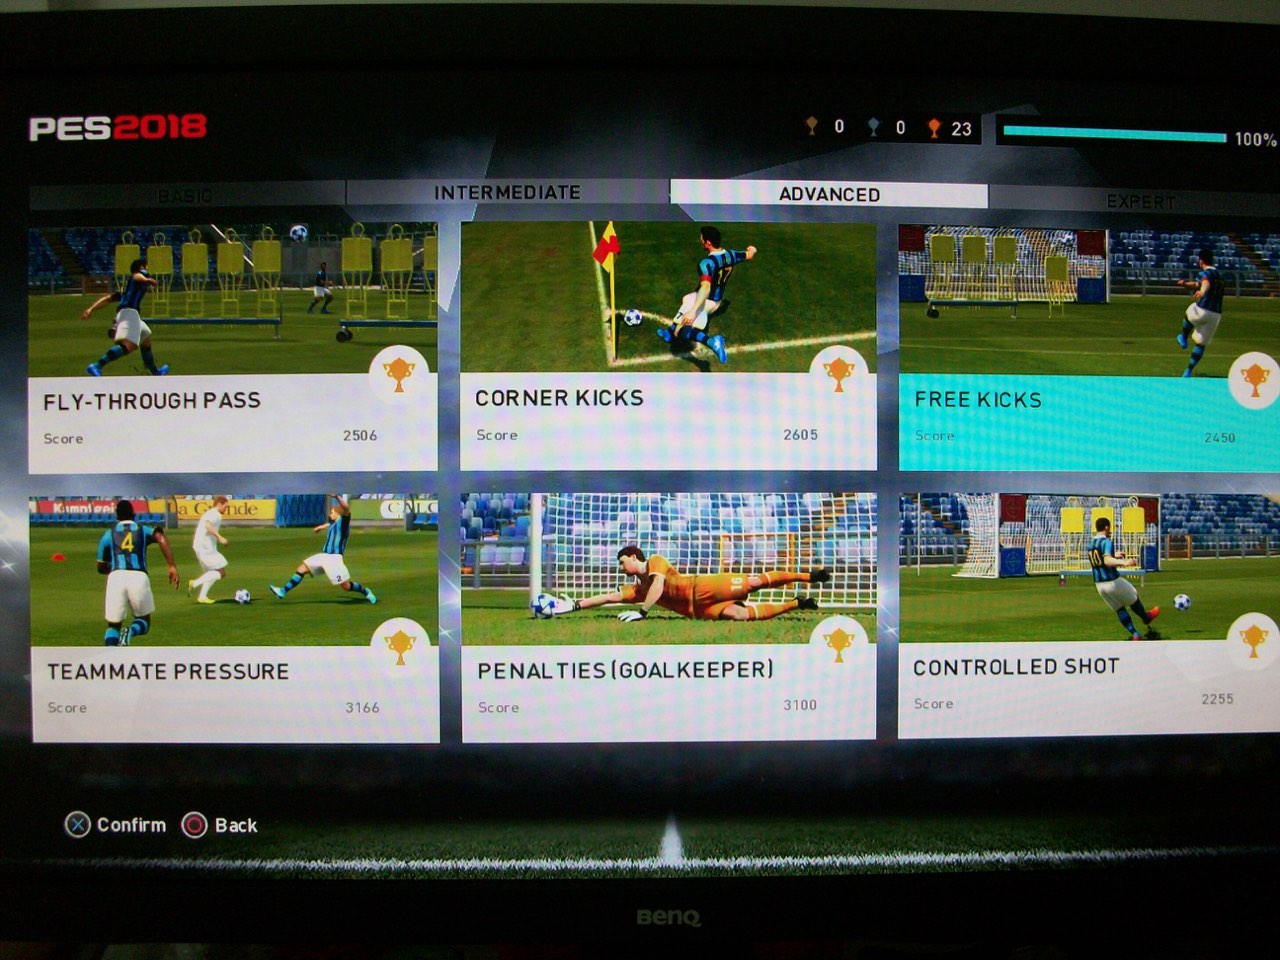1280x960 pixels.
Task: Click the Penalties (Goalkeeper) trophy icon
Action: coord(839,645)
